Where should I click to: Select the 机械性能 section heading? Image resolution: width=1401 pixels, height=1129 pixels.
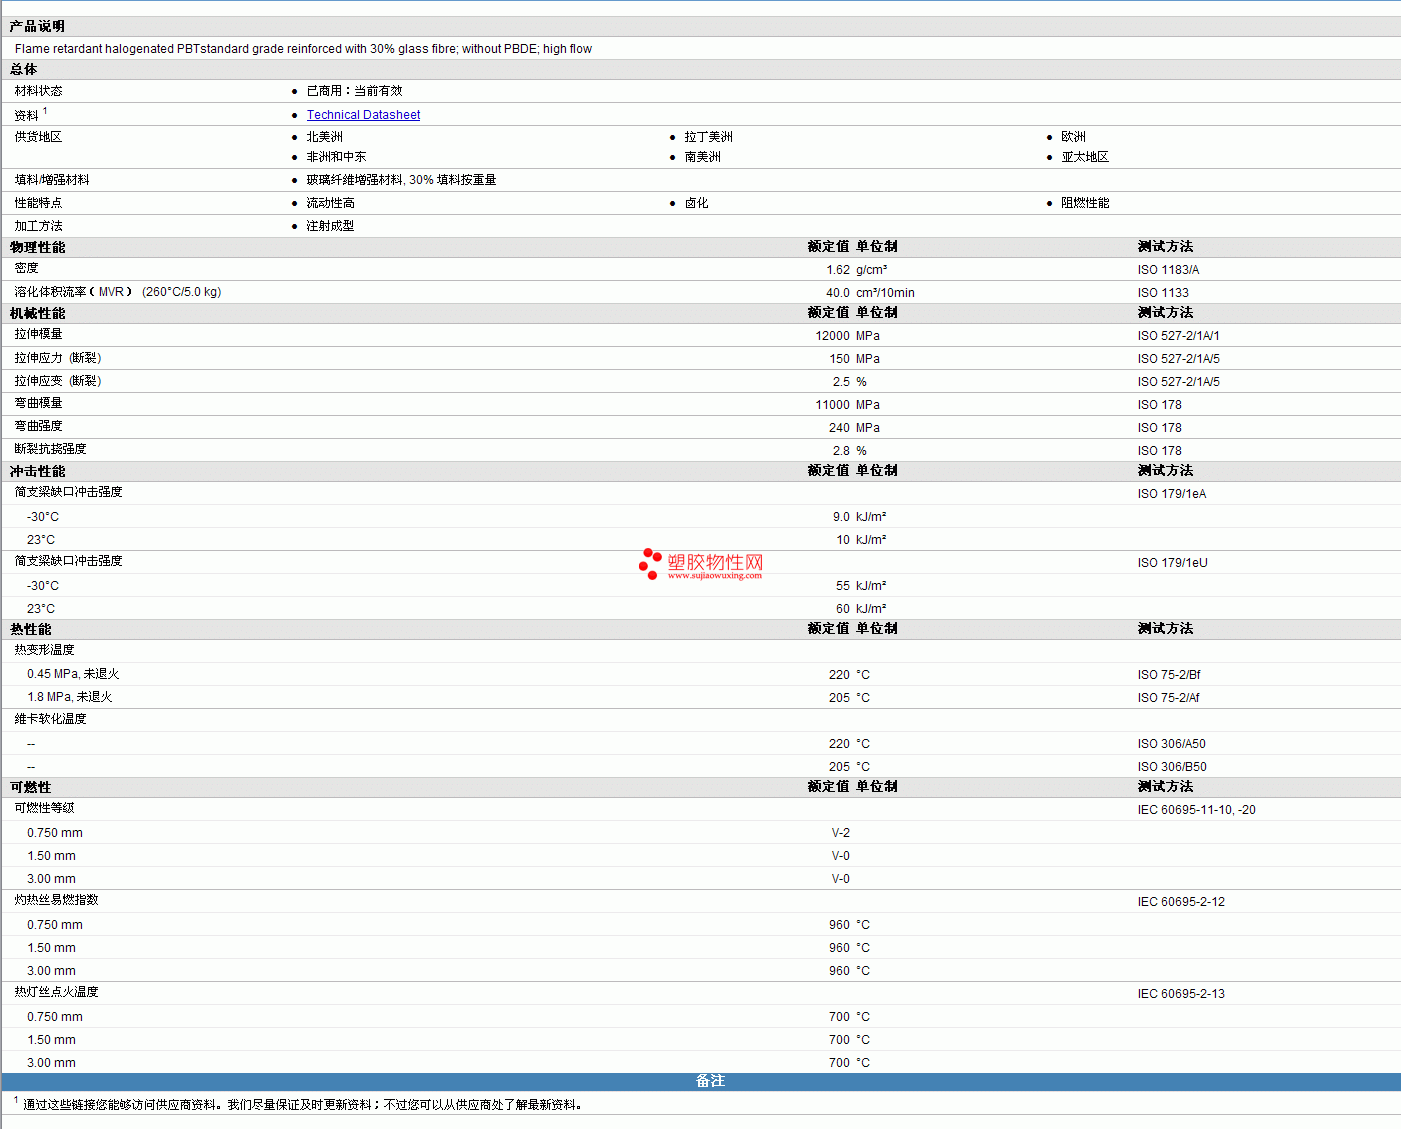[x=37, y=313]
